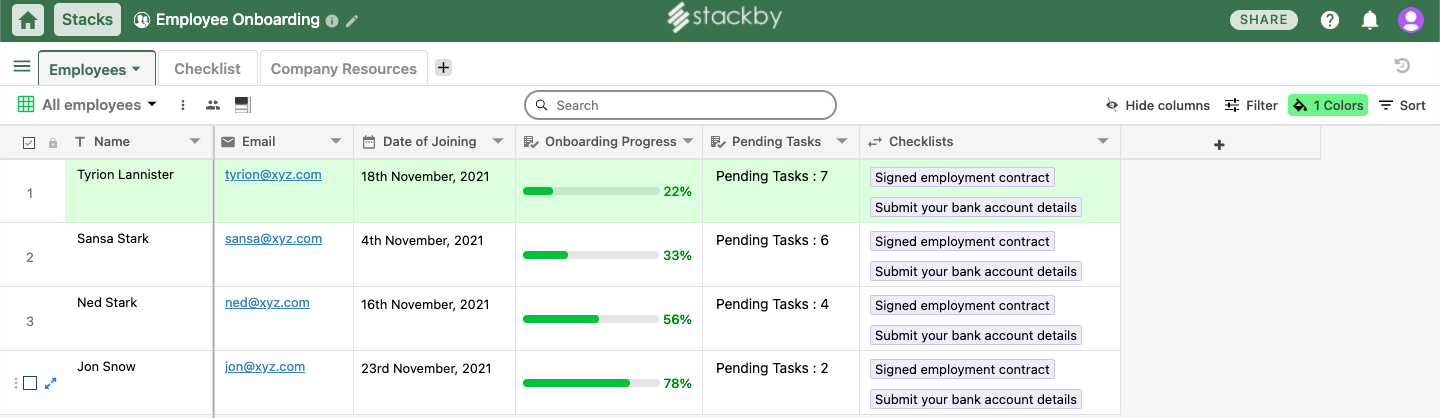Open the Name column dropdown arrow
1440x418 pixels.
pos(195,142)
